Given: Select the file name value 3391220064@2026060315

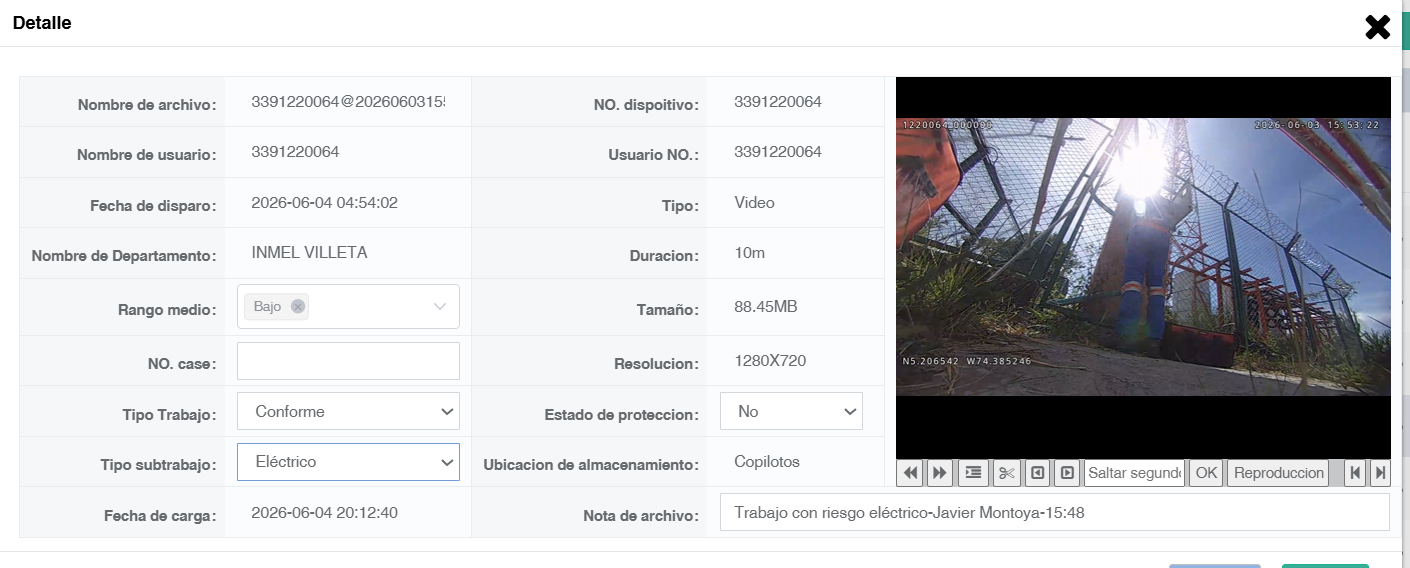Looking at the screenshot, I should point(348,102).
